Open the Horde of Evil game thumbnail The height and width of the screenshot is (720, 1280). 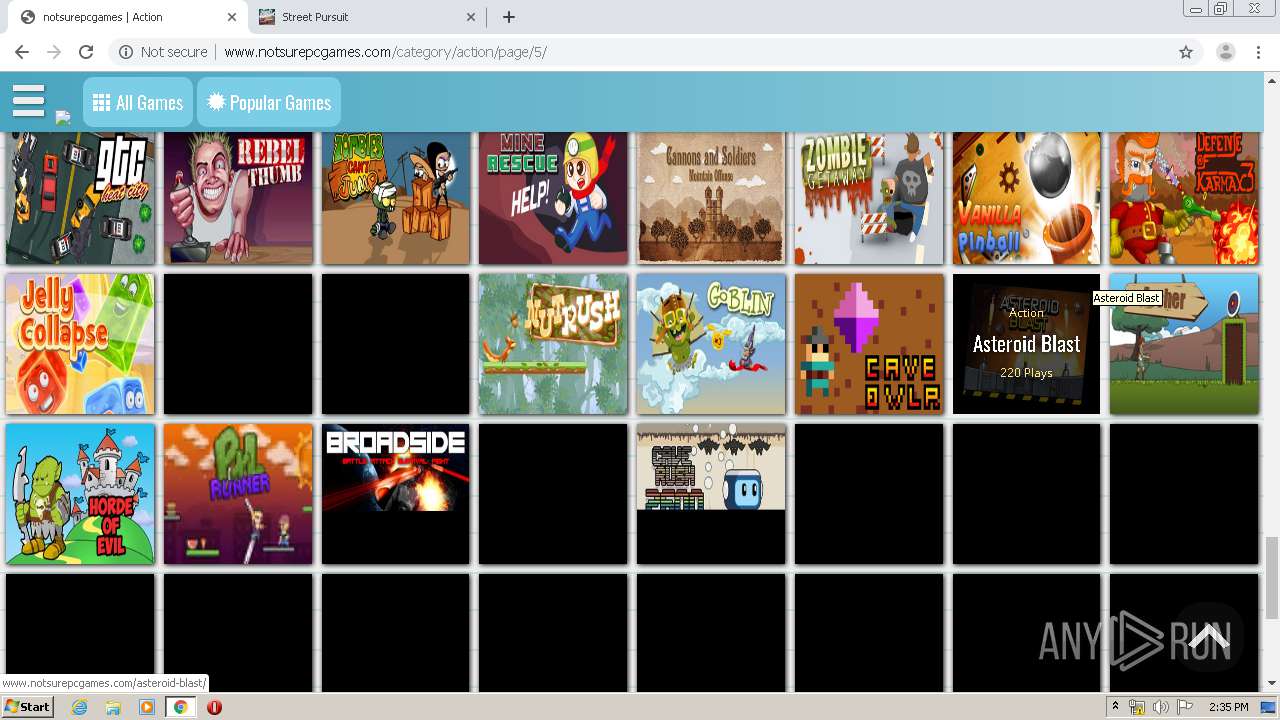pos(80,494)
